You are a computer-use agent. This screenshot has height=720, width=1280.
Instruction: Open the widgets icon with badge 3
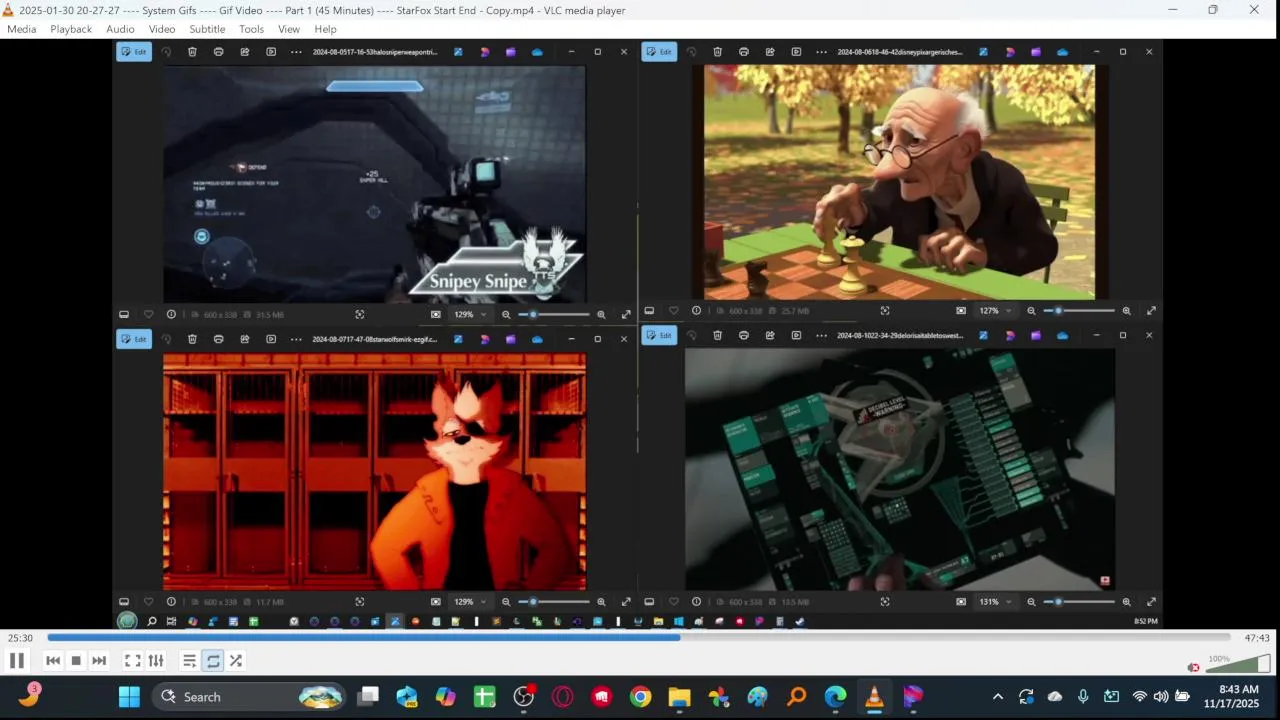(x=29, y=696)
